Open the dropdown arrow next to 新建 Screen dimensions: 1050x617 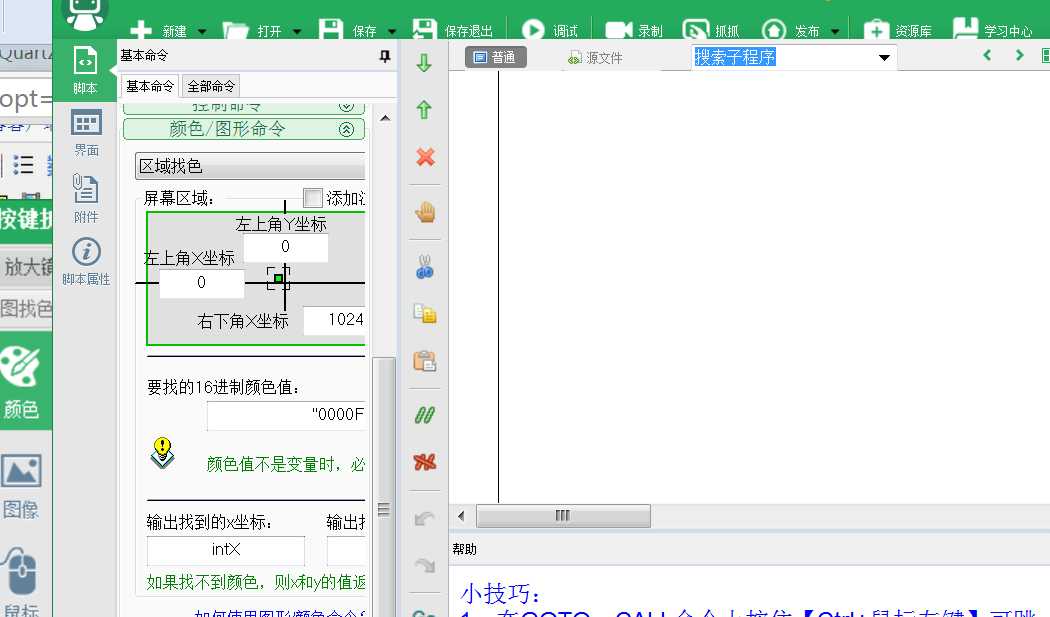(x=202, y=31)
